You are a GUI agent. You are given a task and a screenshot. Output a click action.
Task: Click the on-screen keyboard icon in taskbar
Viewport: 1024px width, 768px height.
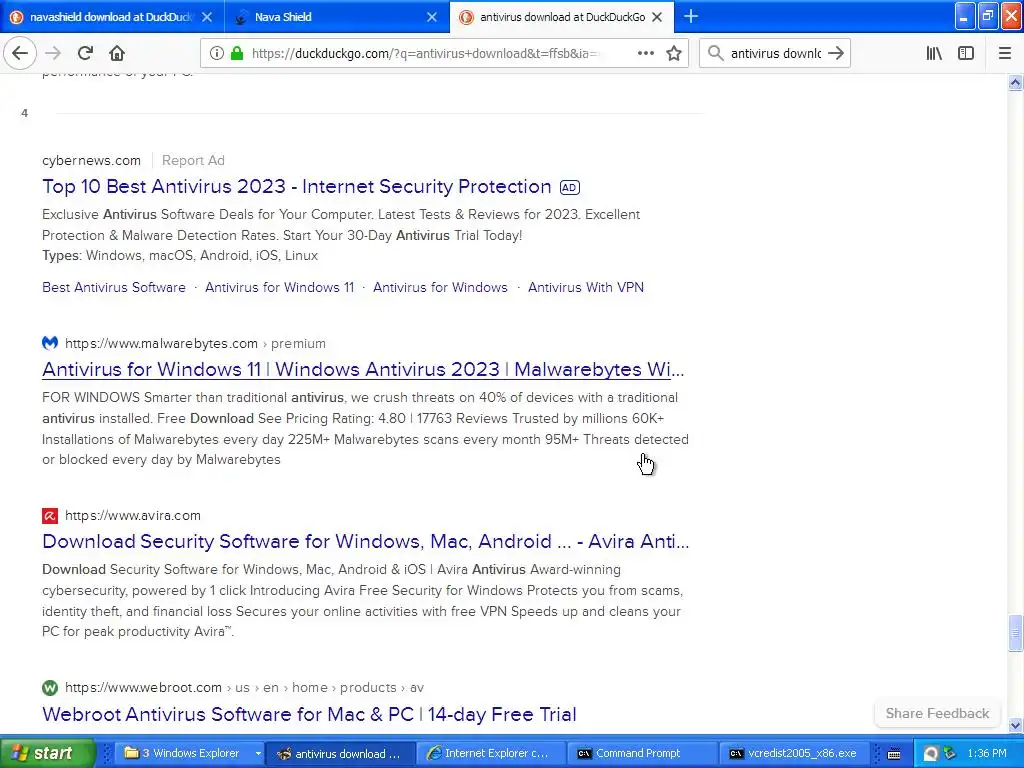[894, 754]
